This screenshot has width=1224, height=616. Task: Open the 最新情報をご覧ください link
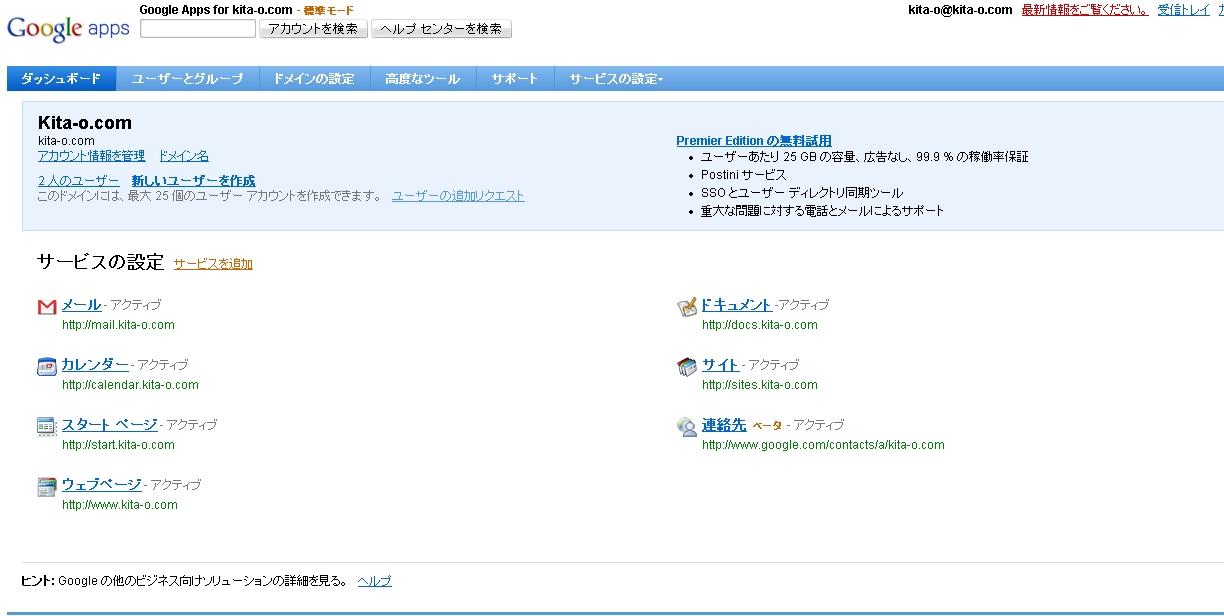pos(1085,10)
